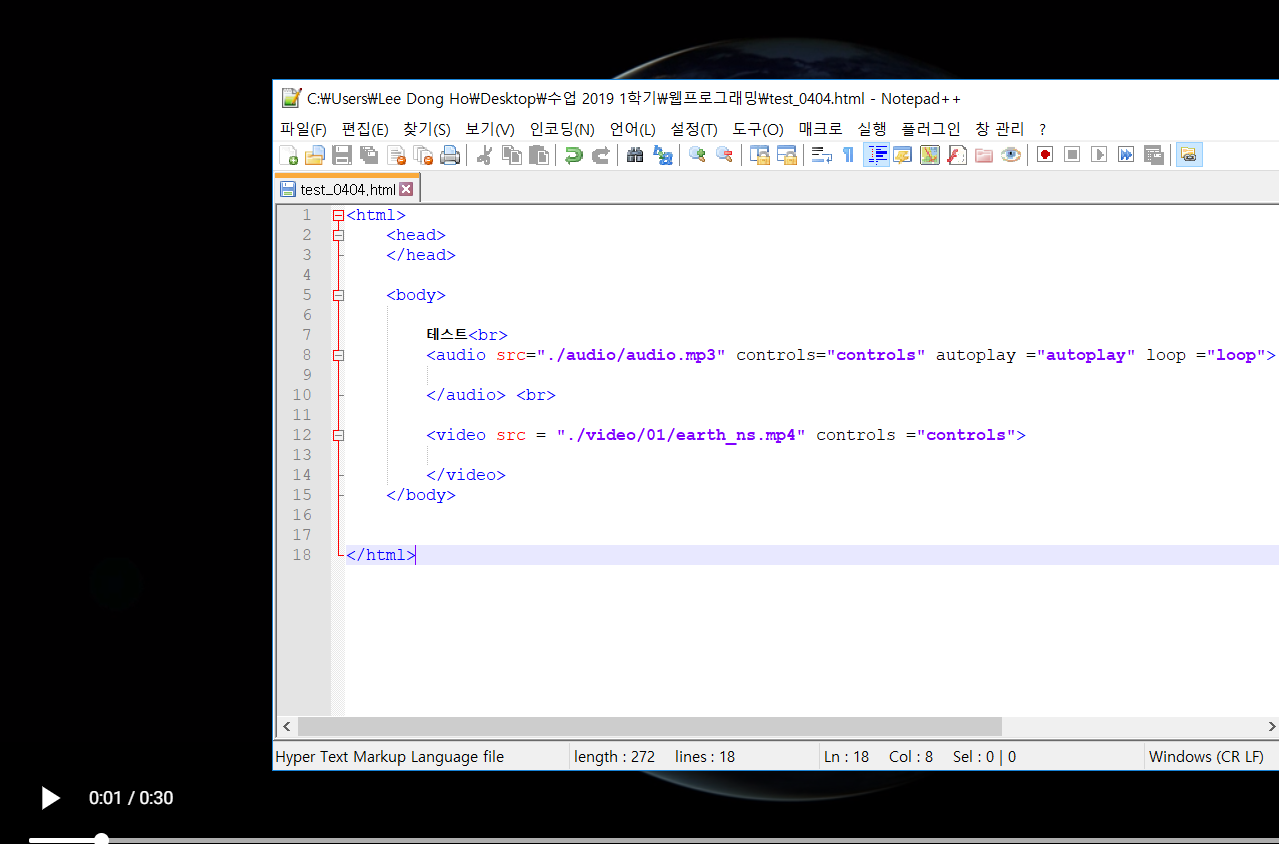Toggle the indent guide toolbar button
This screenshot has width=1279, height=844.
[x=876, y=155]
